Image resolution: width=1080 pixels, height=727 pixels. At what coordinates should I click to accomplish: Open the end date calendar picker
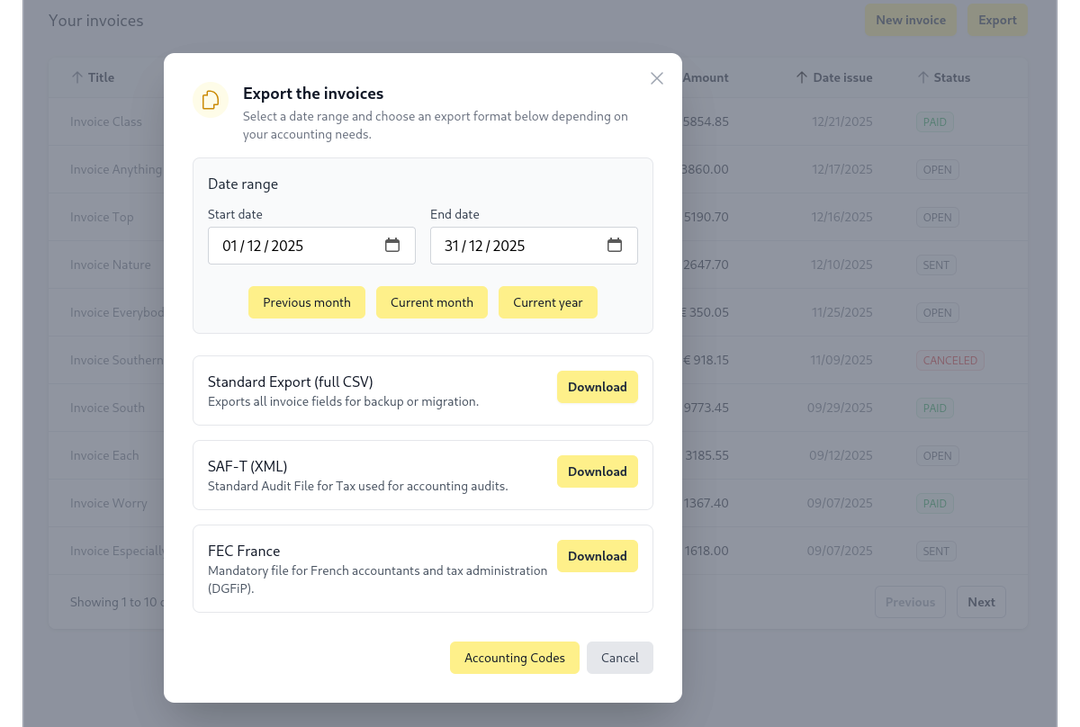click(x=617, y=245)
